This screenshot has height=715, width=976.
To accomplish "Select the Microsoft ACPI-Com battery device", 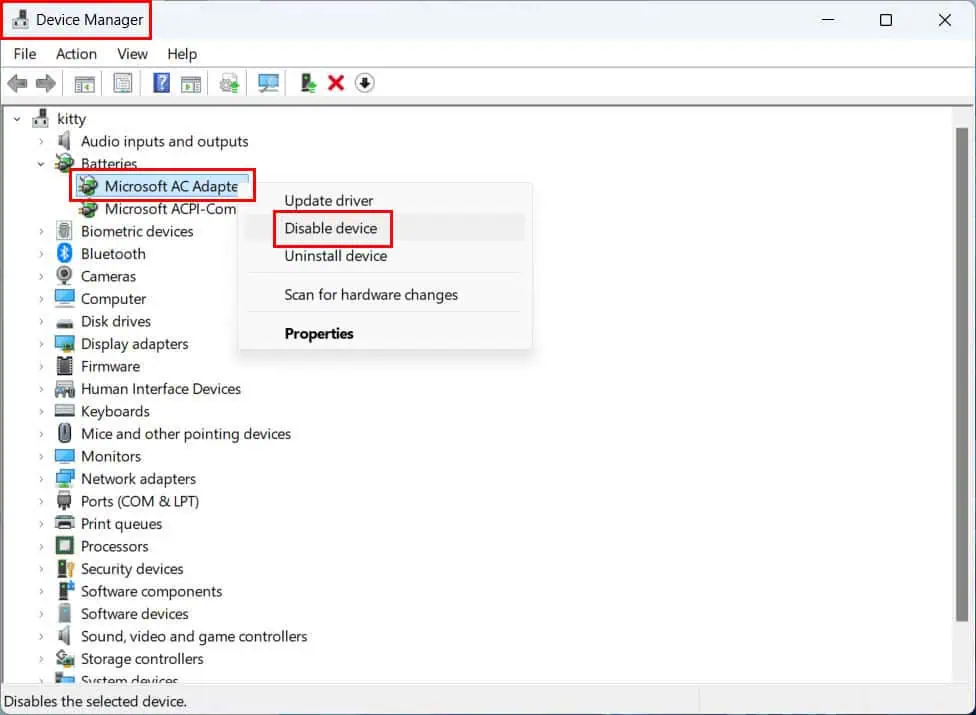I will pyautogui.click(x=170, y=208).
